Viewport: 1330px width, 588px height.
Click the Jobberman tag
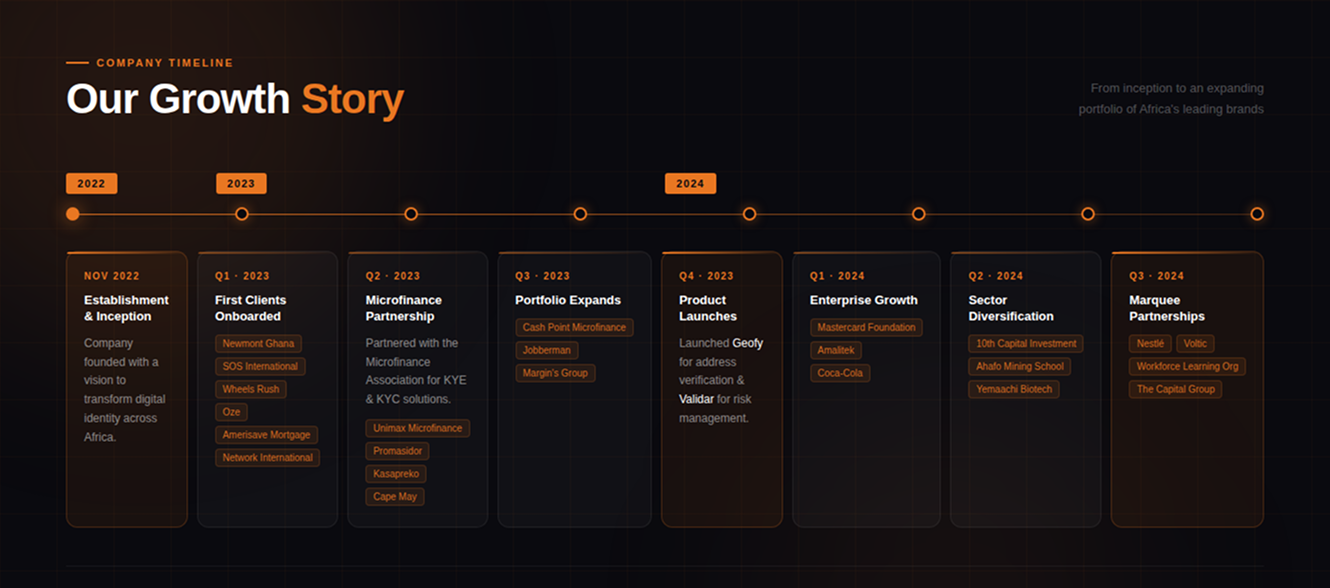point(547,350)
